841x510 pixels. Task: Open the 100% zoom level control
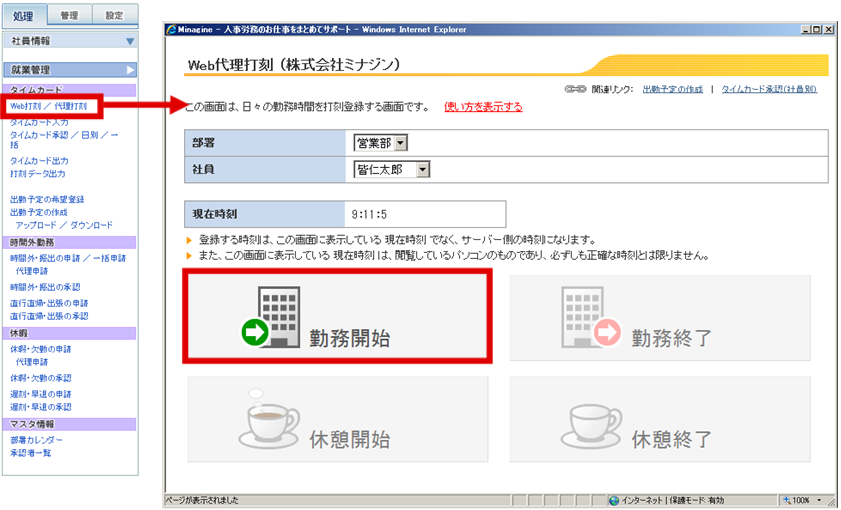802,500
